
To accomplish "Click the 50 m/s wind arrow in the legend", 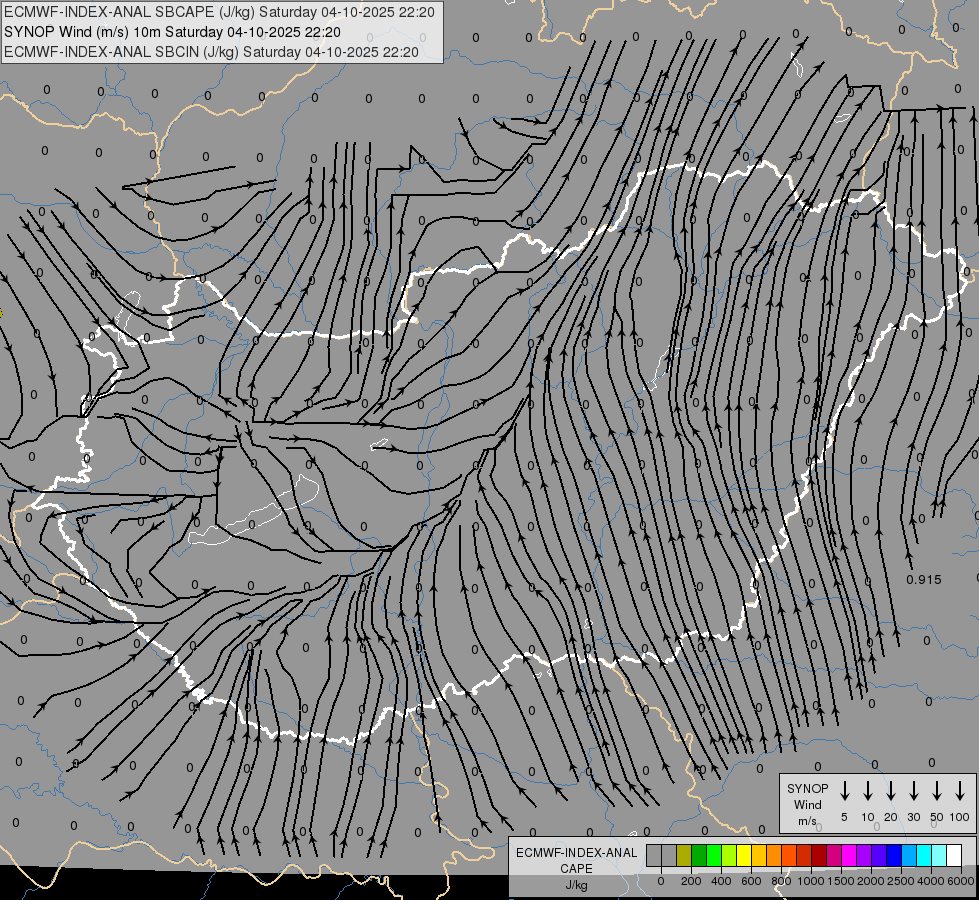I will pyautogui.click(x=937, y=790).
